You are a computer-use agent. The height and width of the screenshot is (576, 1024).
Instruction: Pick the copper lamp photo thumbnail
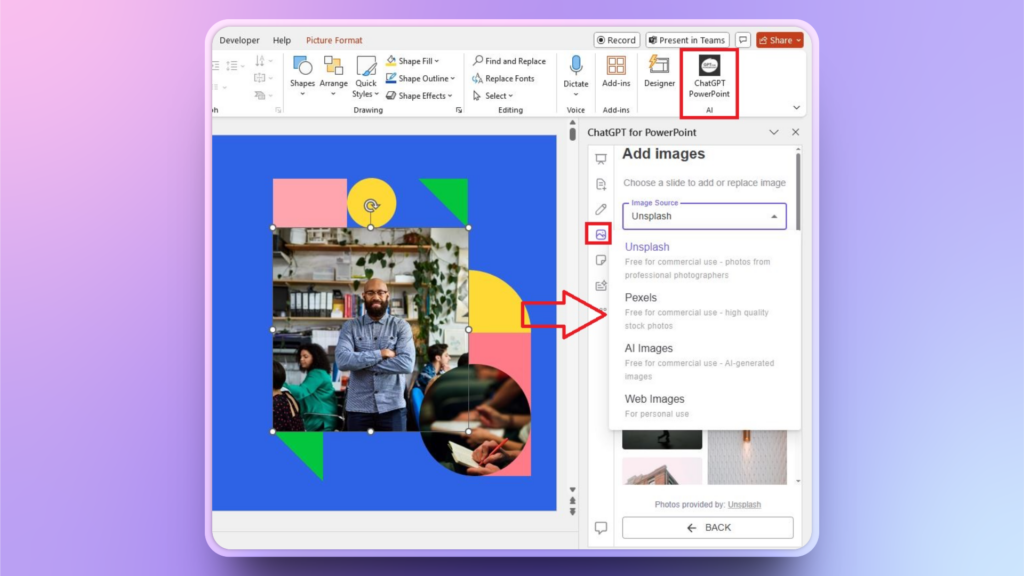tap(747, 456)
